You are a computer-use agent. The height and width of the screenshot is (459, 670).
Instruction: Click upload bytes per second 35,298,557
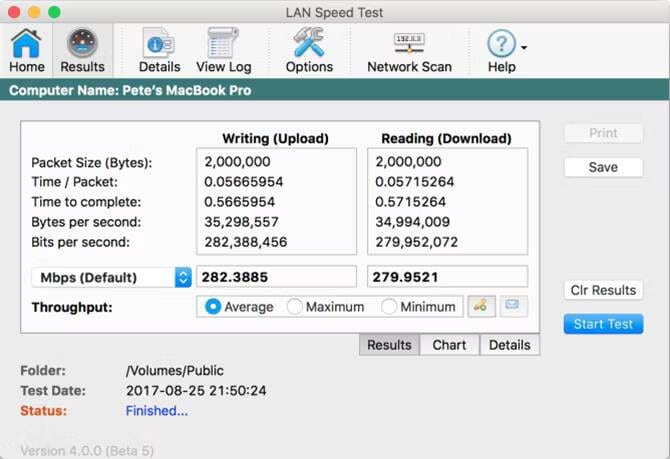[x=241, y=222]
